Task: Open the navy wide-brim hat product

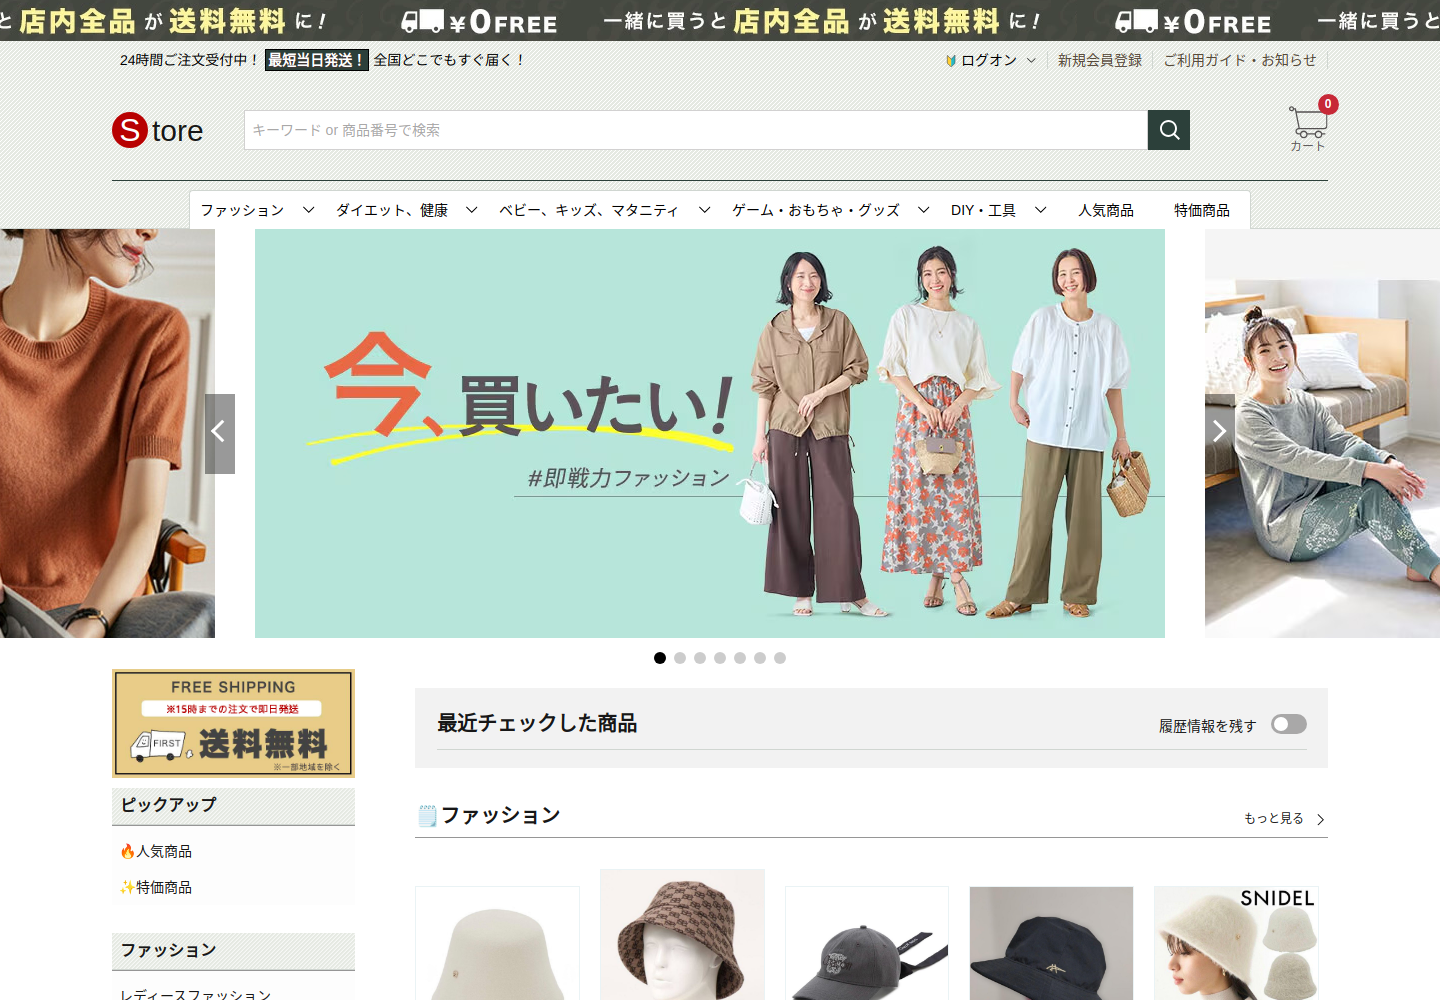Action: [1051, 943]
